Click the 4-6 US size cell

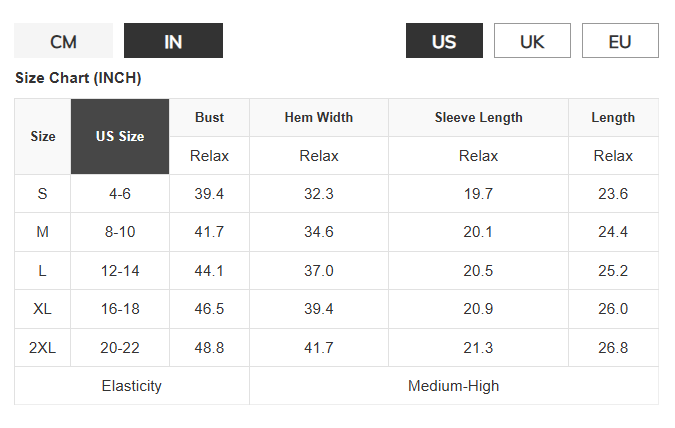coord(120,194)
